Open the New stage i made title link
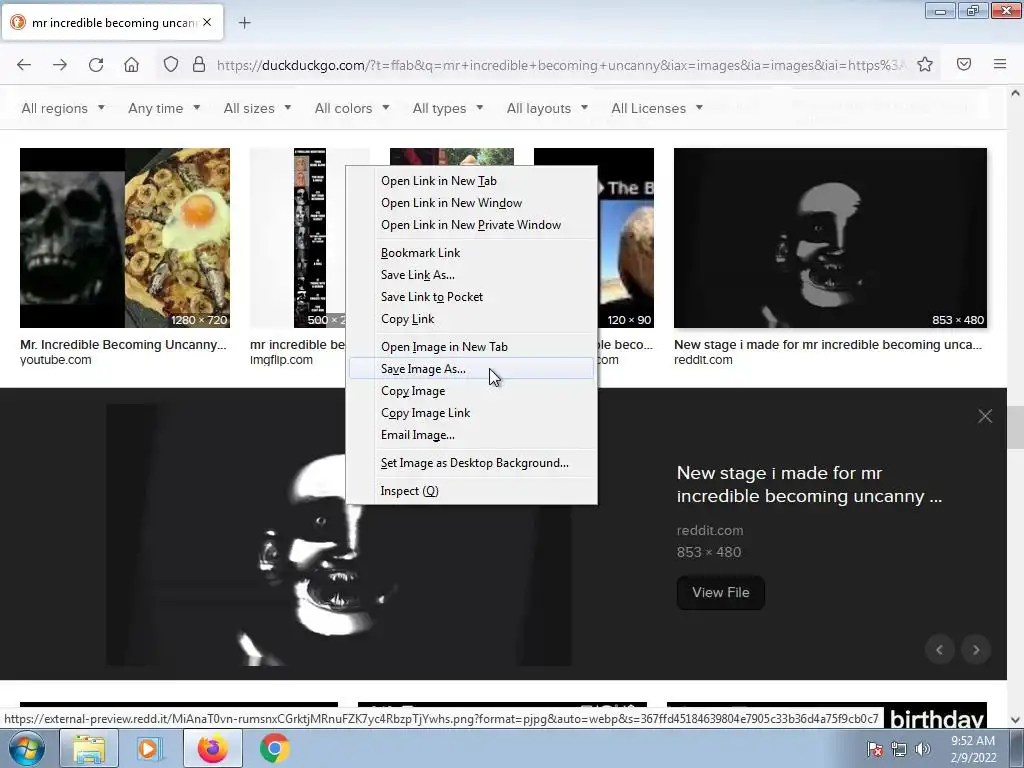The height and width of the screenshot is (768, 1024). coord(809,484)
